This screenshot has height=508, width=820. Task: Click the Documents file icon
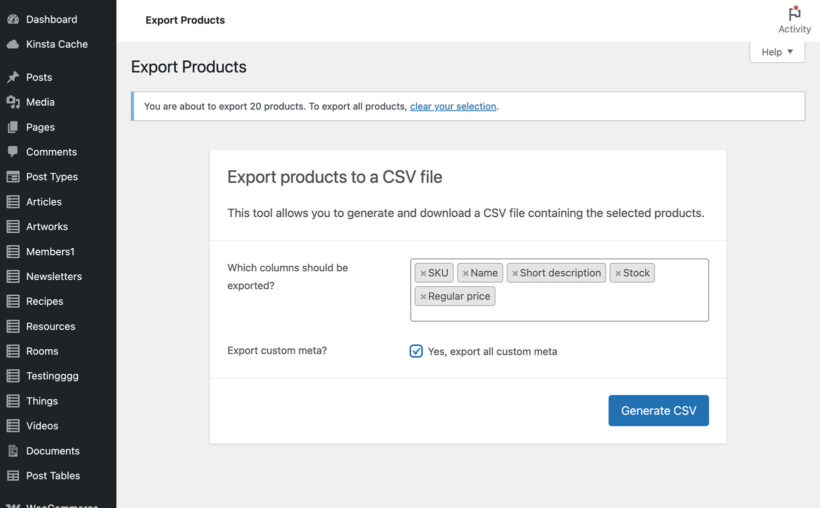point(13,450)
